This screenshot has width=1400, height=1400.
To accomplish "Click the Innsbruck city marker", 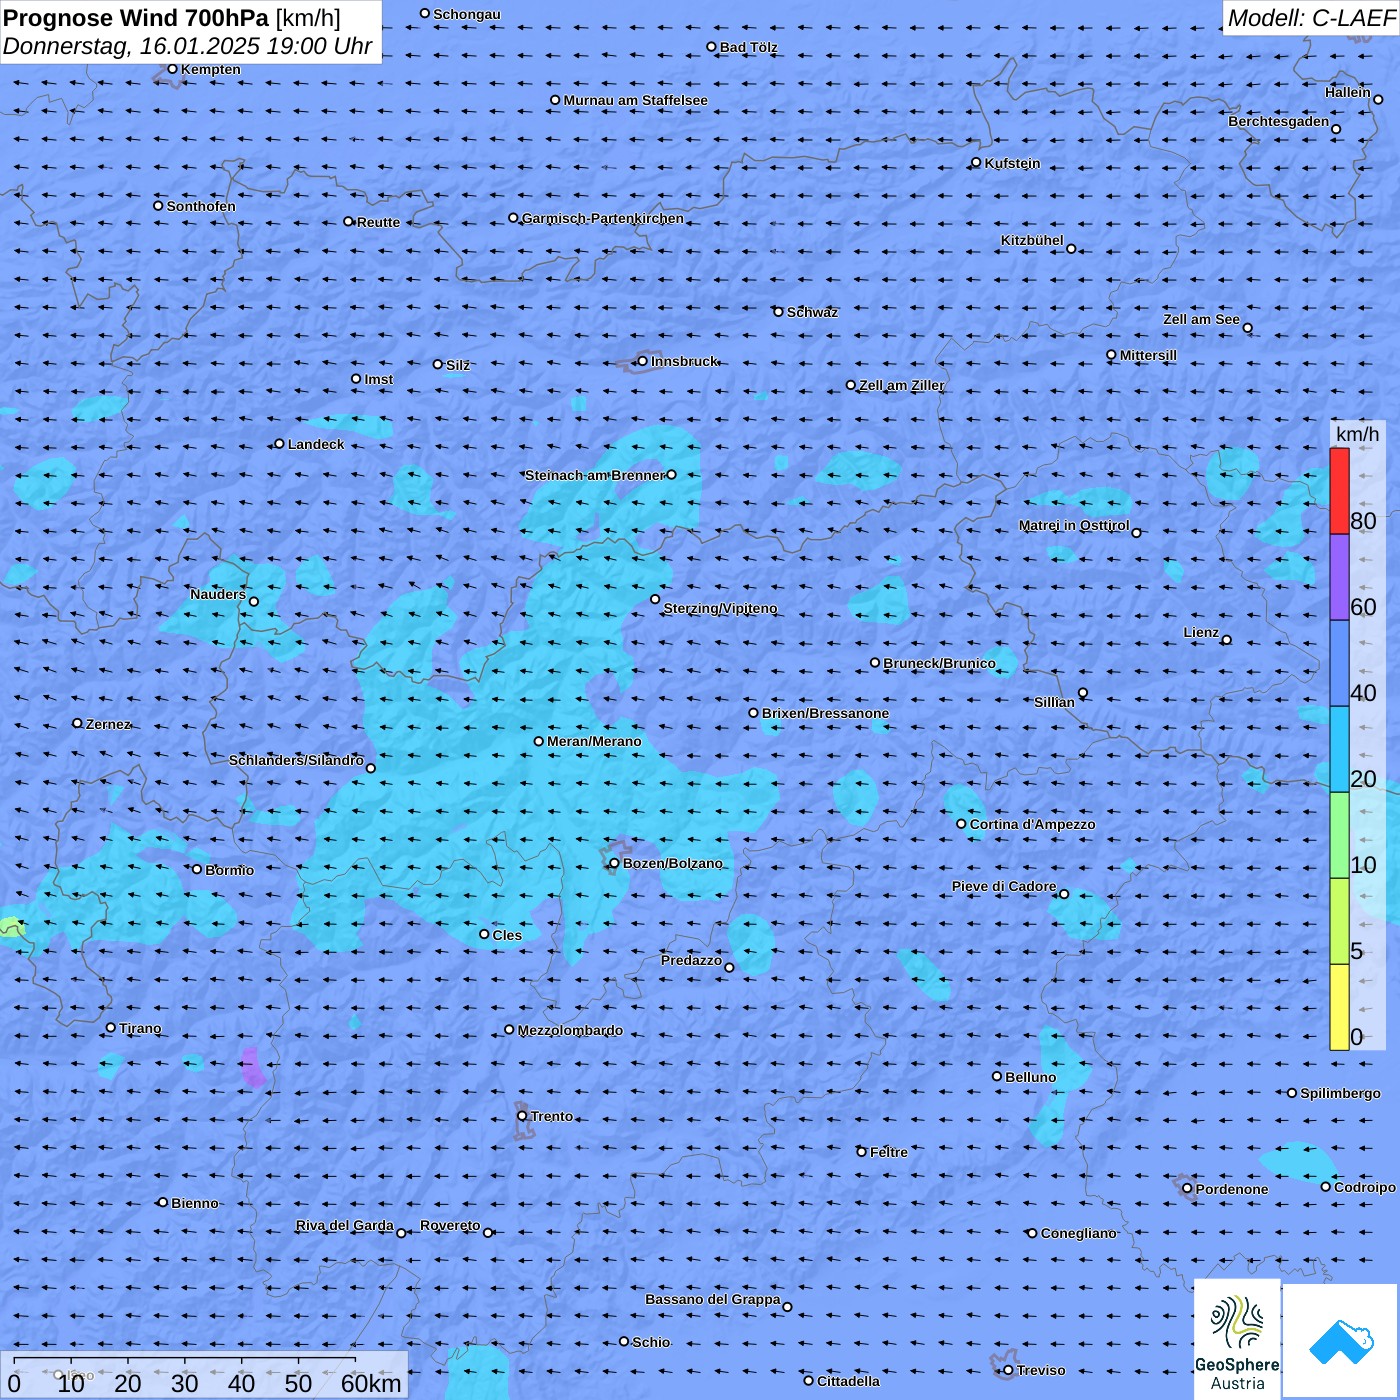I will (x=642, y=361).
